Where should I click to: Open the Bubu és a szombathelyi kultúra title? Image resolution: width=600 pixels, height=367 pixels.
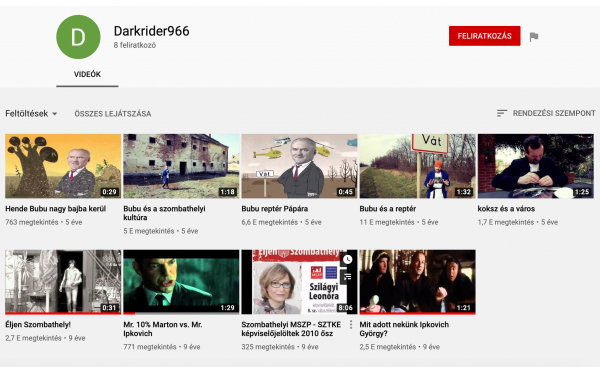tap(164, 213)
